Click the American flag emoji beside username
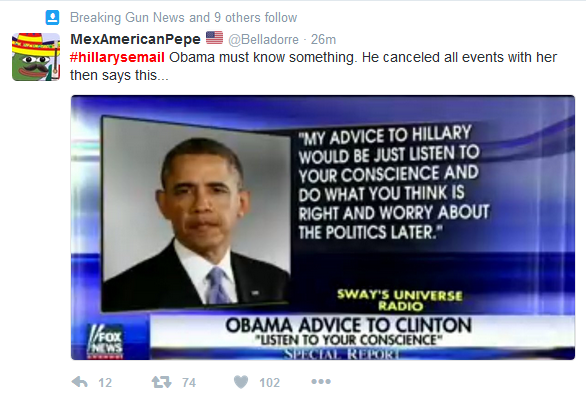 (214, 38)
